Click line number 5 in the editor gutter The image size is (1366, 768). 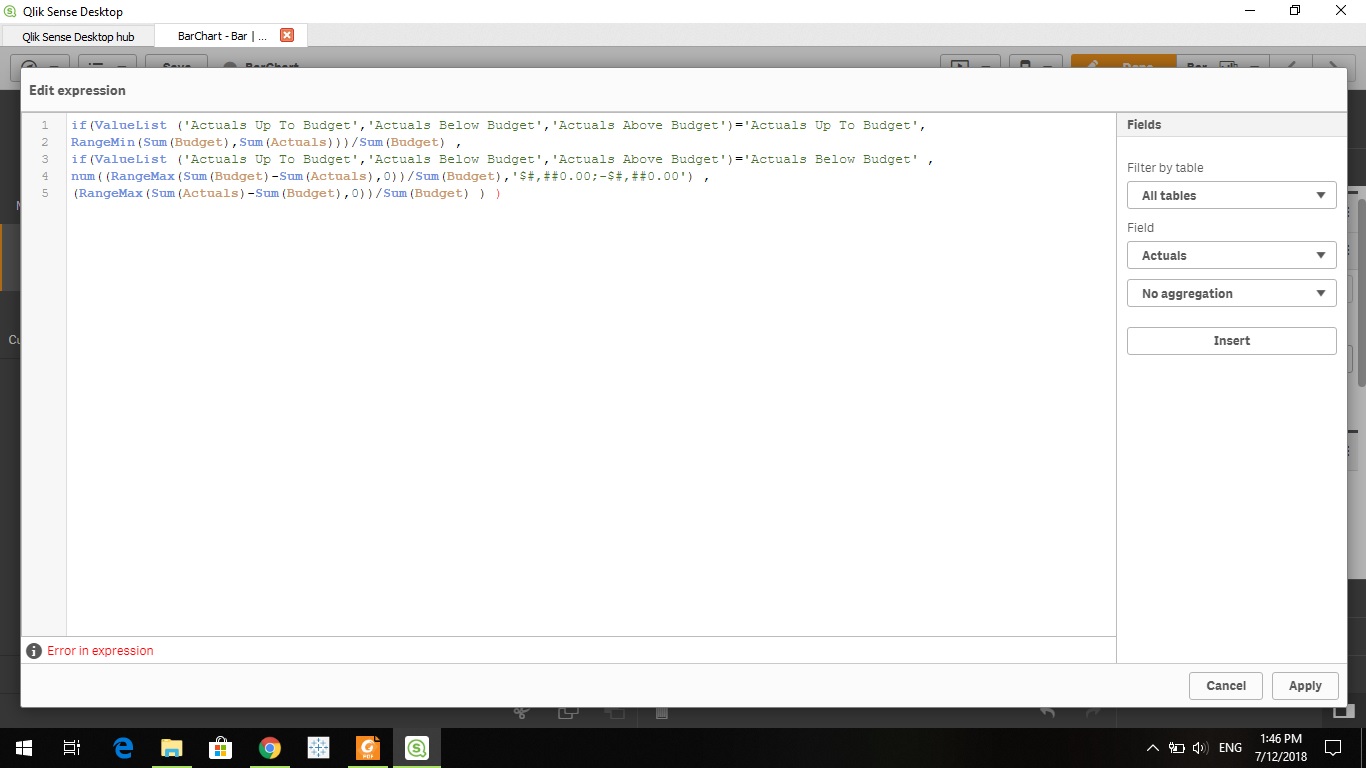45,194
